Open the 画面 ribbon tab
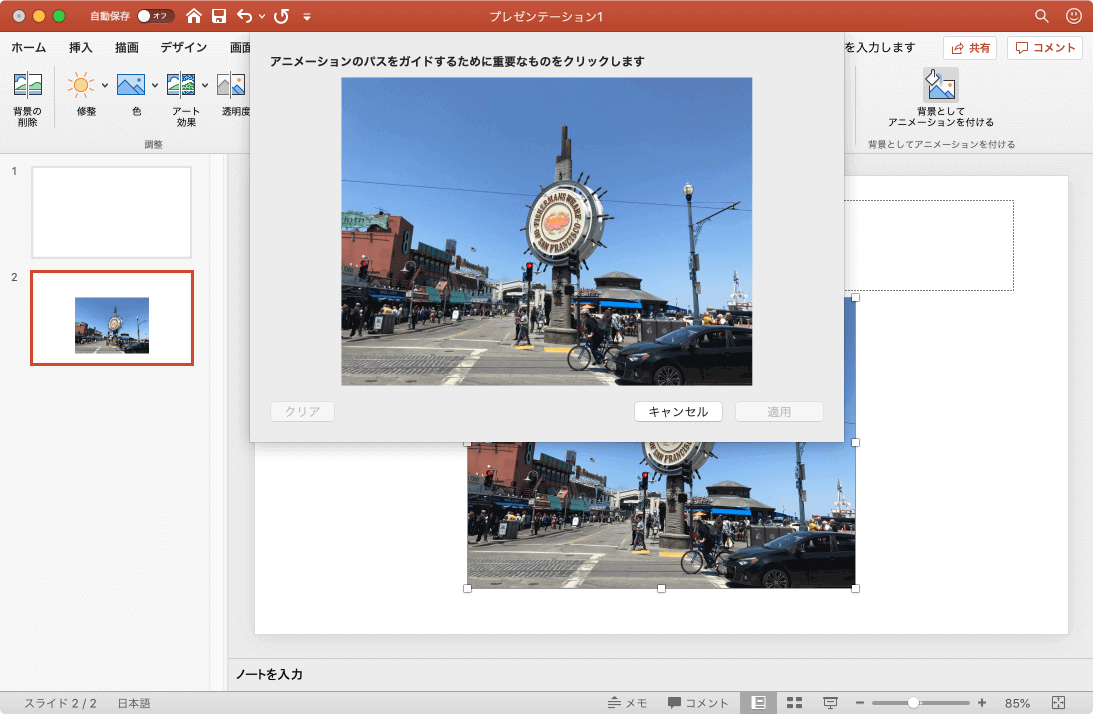 pyautogui.click(x=240, y=47)
